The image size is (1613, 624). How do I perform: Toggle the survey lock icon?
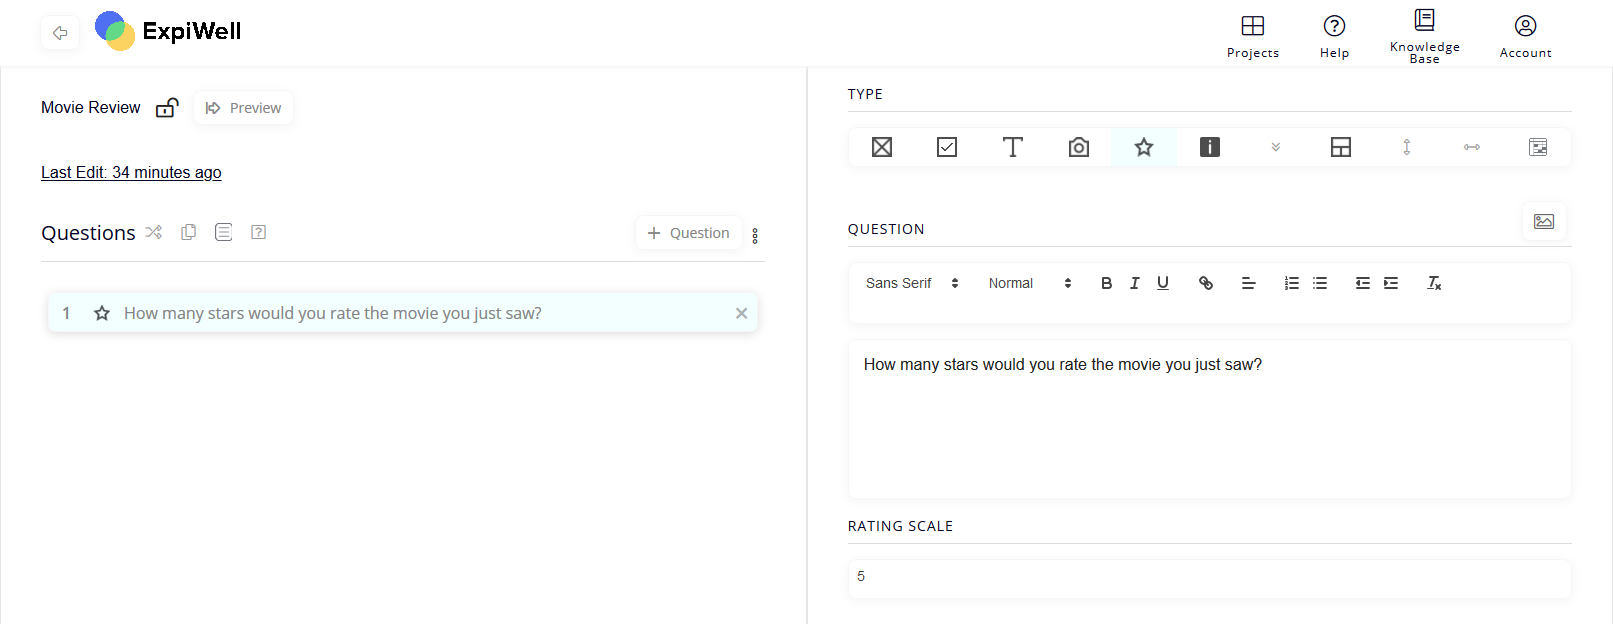pyautogui.click(x=167, y=108)
